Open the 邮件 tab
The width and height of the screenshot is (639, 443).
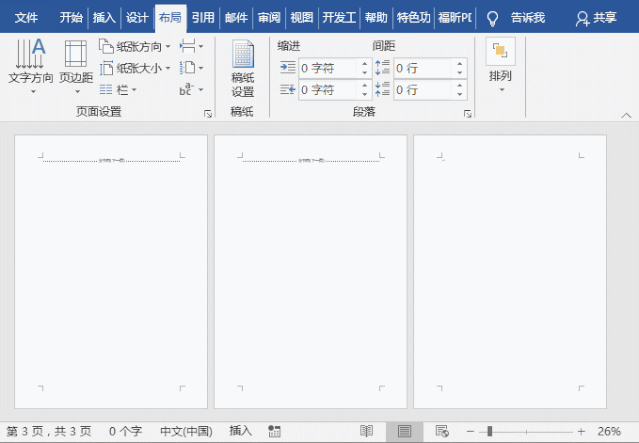236,18
